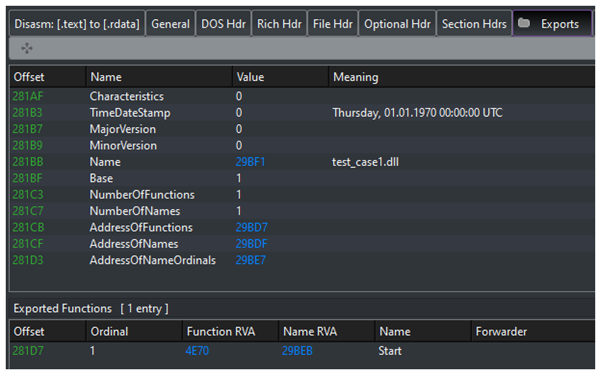600x376 pixels.
Task: Click the Name RVA link 29BEB
Action: click(297, 351)
